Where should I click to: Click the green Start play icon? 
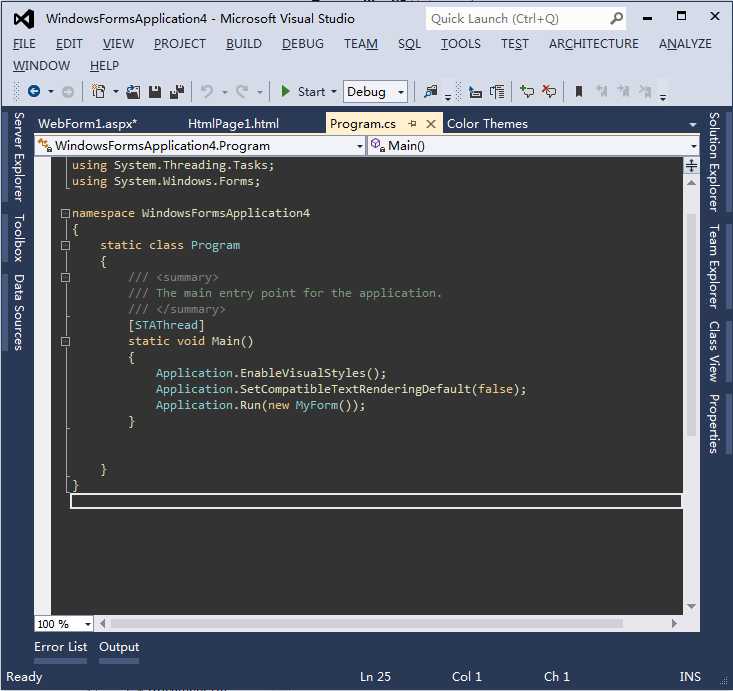coord(285,91)
